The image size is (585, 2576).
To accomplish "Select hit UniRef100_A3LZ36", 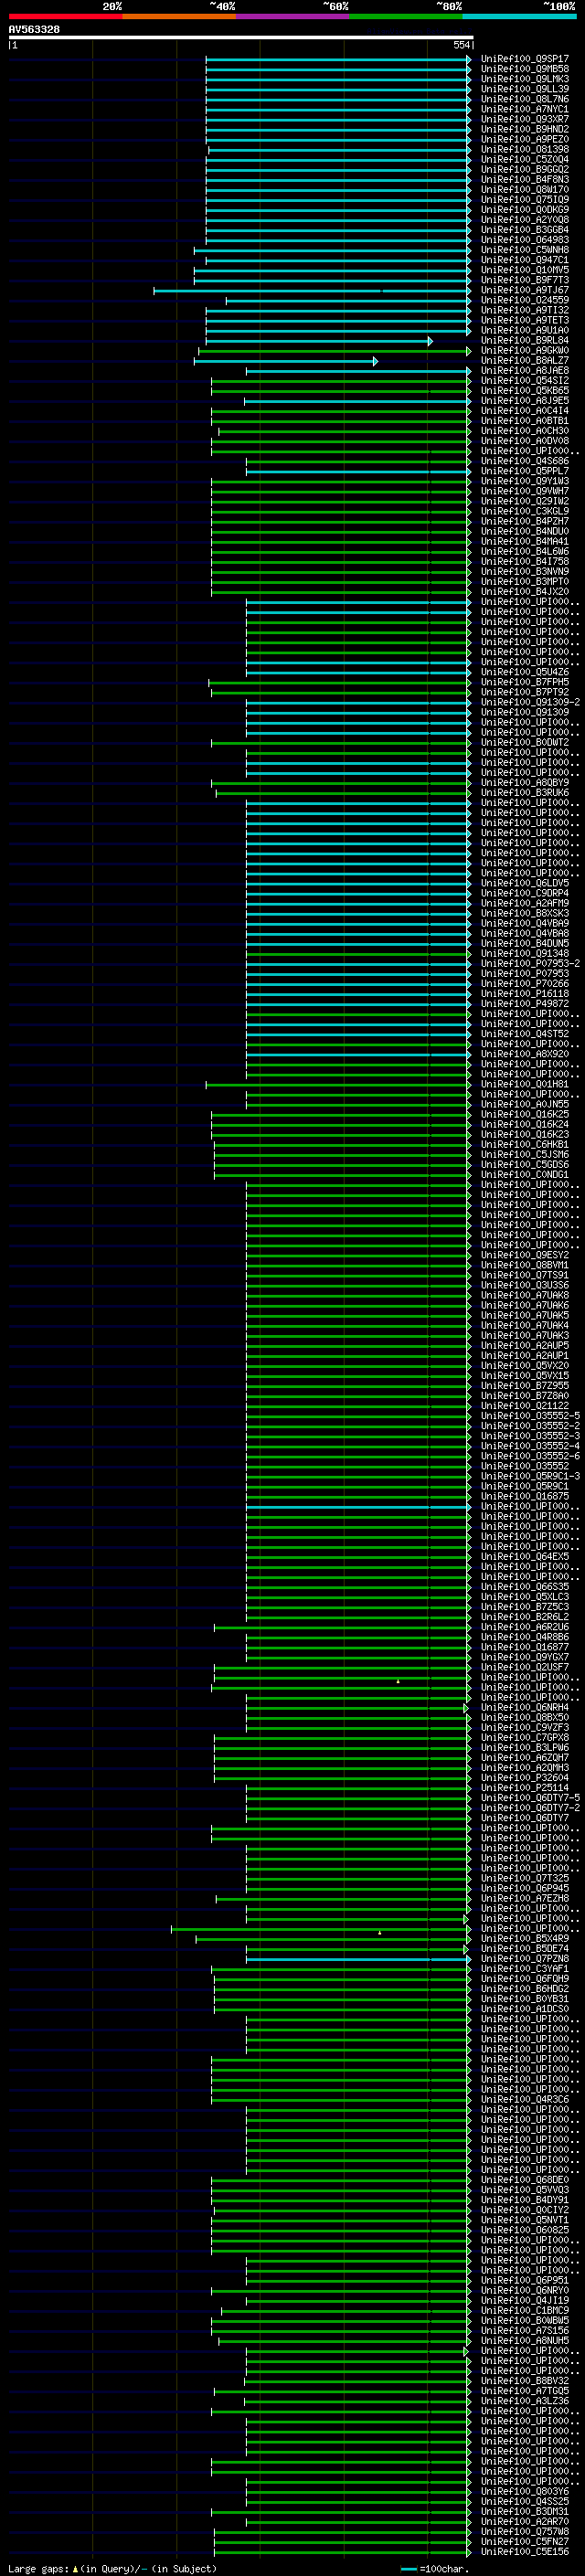I will click(x=525, y=2401).
